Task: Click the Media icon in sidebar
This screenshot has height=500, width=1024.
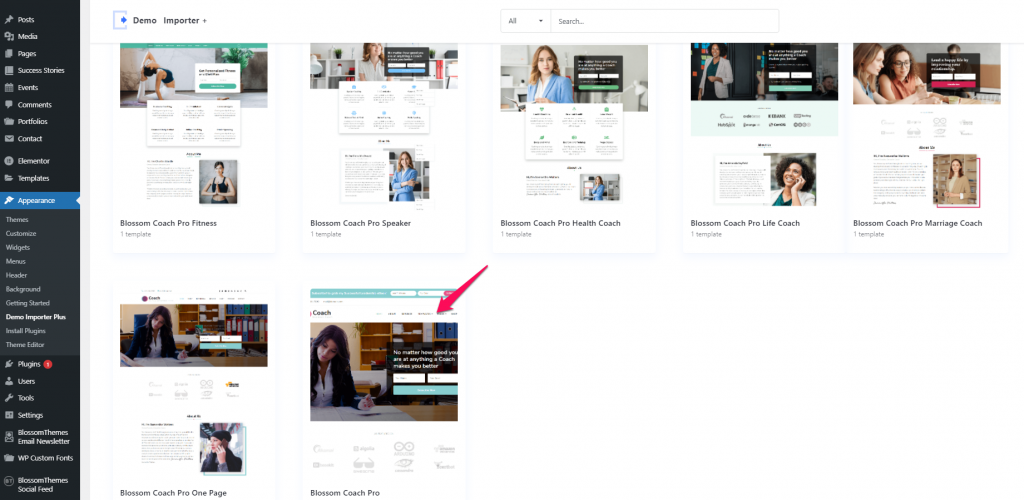Action: click(9, 37)
